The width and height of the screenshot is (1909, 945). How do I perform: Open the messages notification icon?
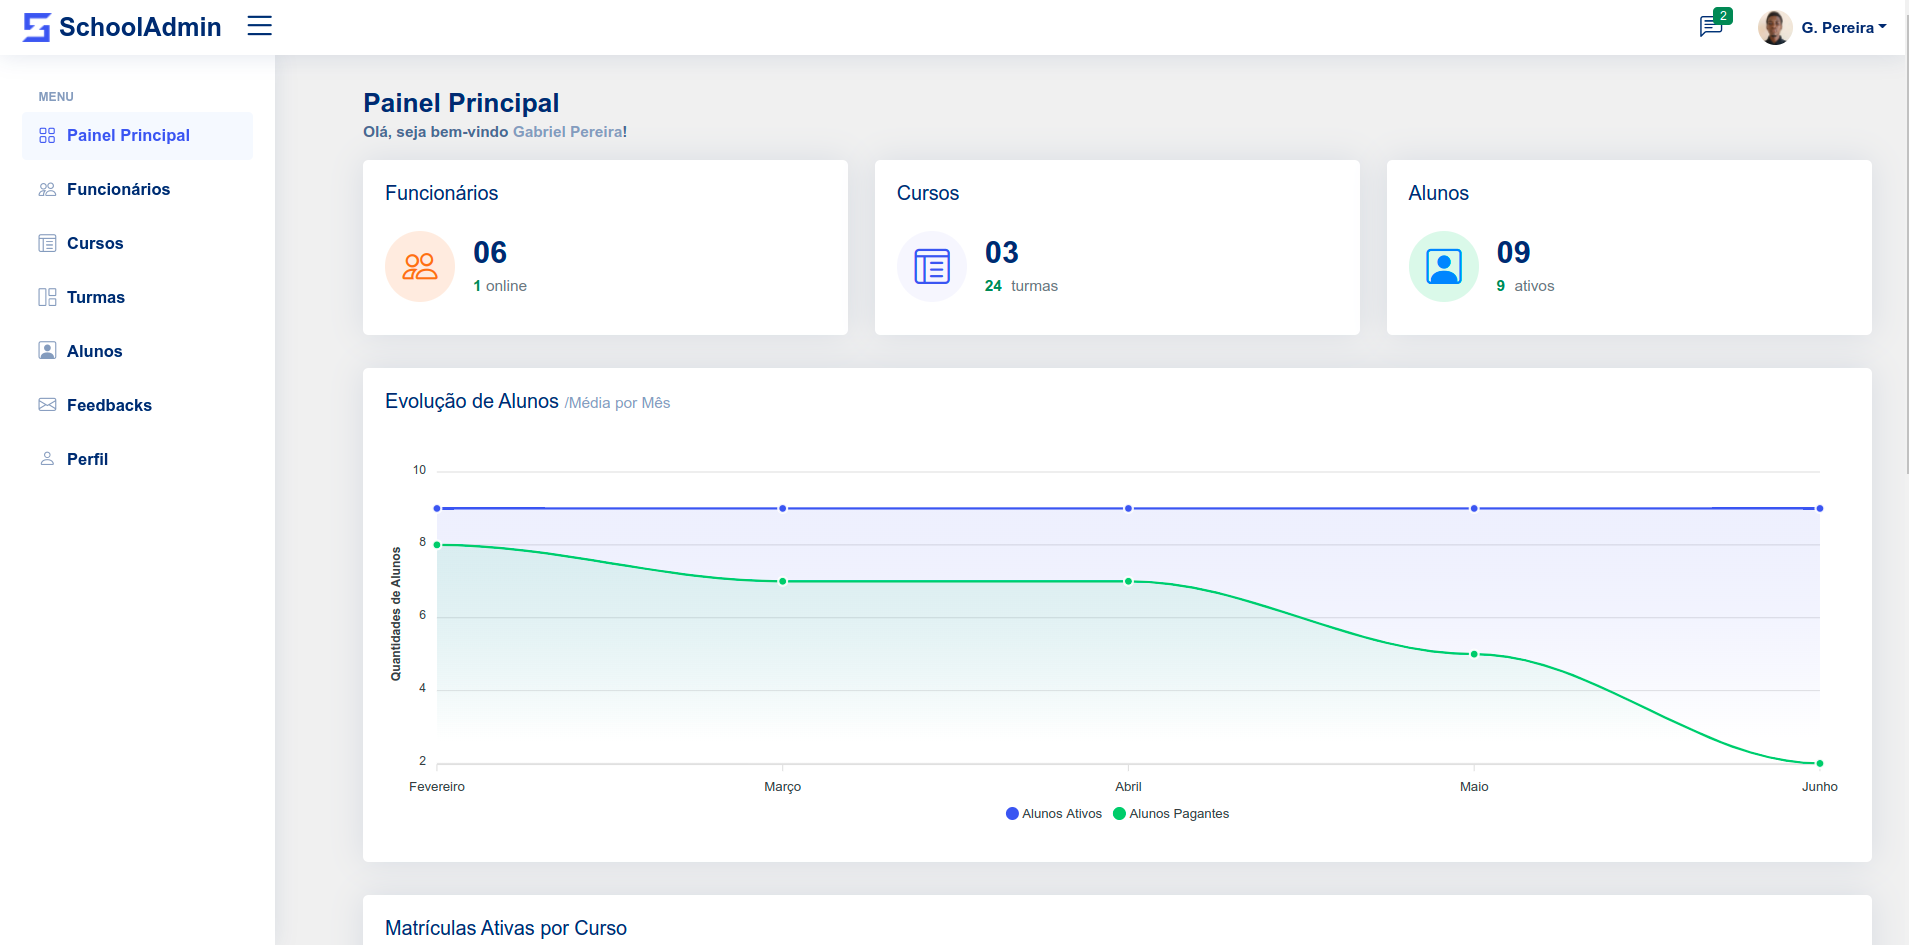pyautogui.click(x=1711, y=26)
